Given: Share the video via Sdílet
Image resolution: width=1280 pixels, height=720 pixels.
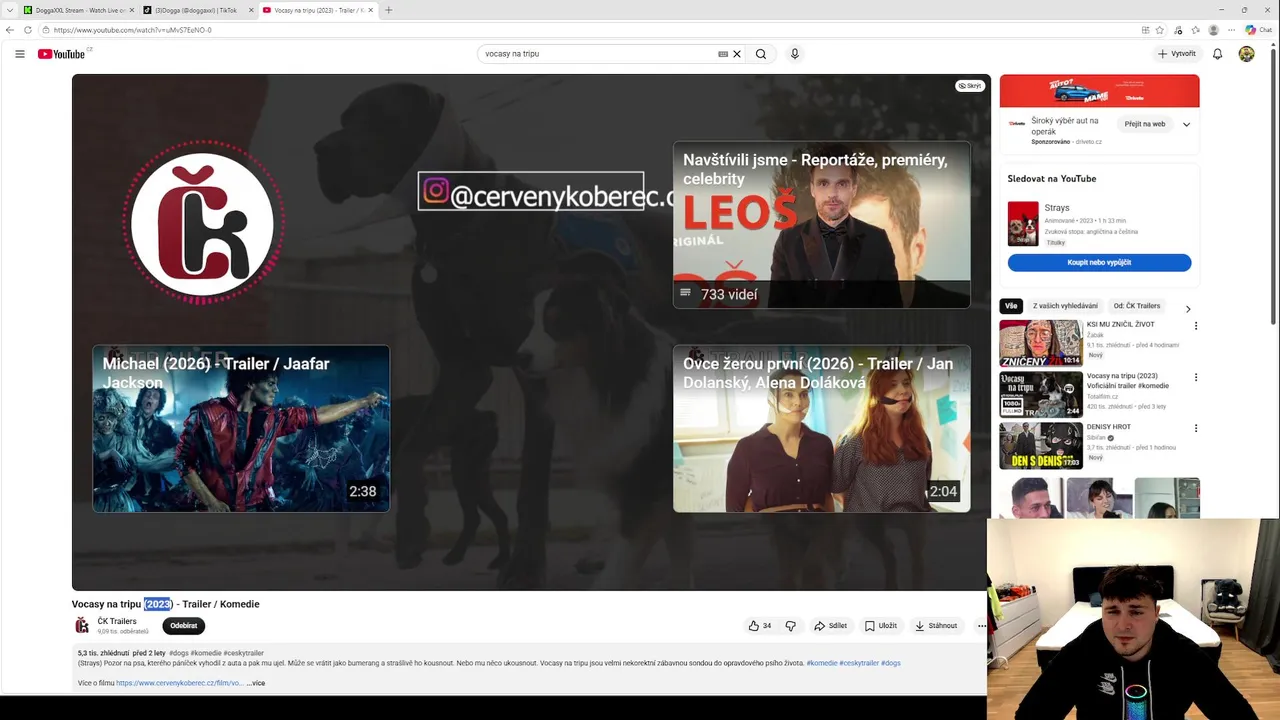Looking at the screenshot, I should coord(830,626).
